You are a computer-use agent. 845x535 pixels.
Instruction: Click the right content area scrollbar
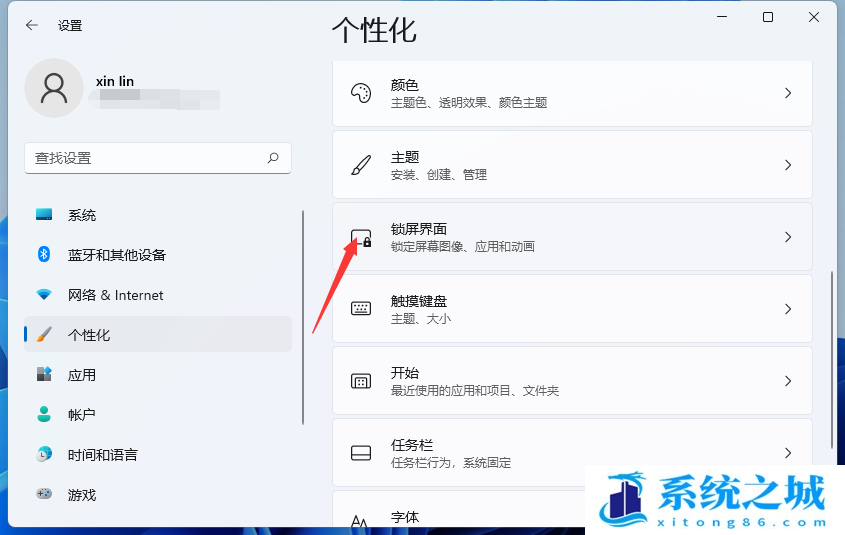point(831,360)
